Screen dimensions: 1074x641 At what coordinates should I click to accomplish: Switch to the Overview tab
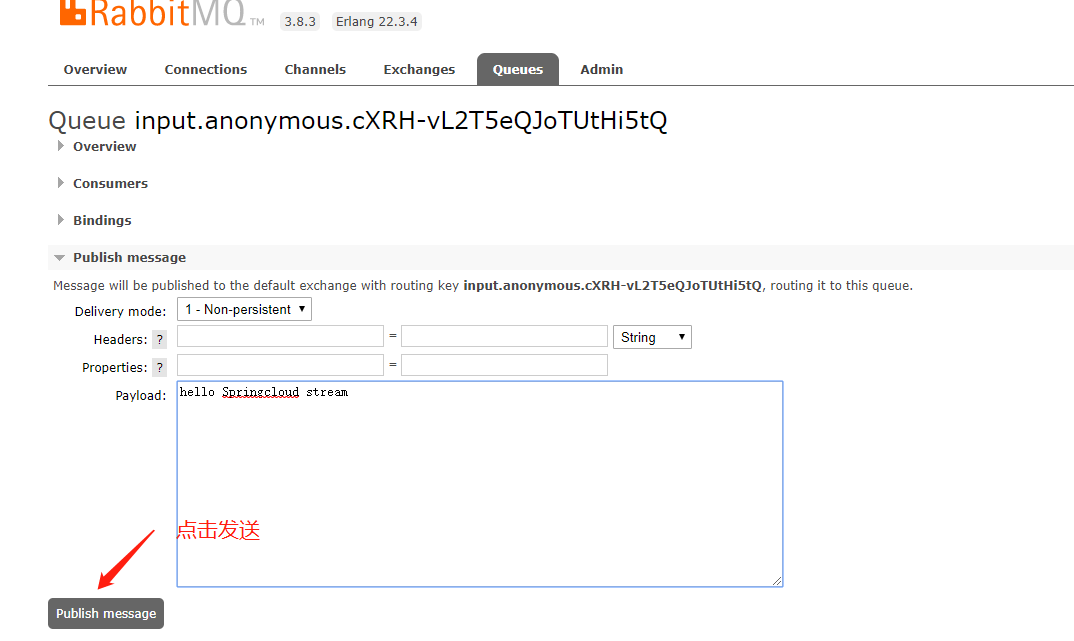coord(95,70)
